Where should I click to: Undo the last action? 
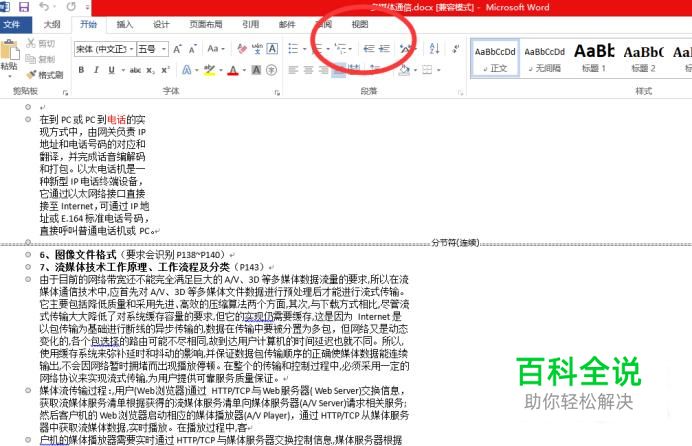[44, 6]
